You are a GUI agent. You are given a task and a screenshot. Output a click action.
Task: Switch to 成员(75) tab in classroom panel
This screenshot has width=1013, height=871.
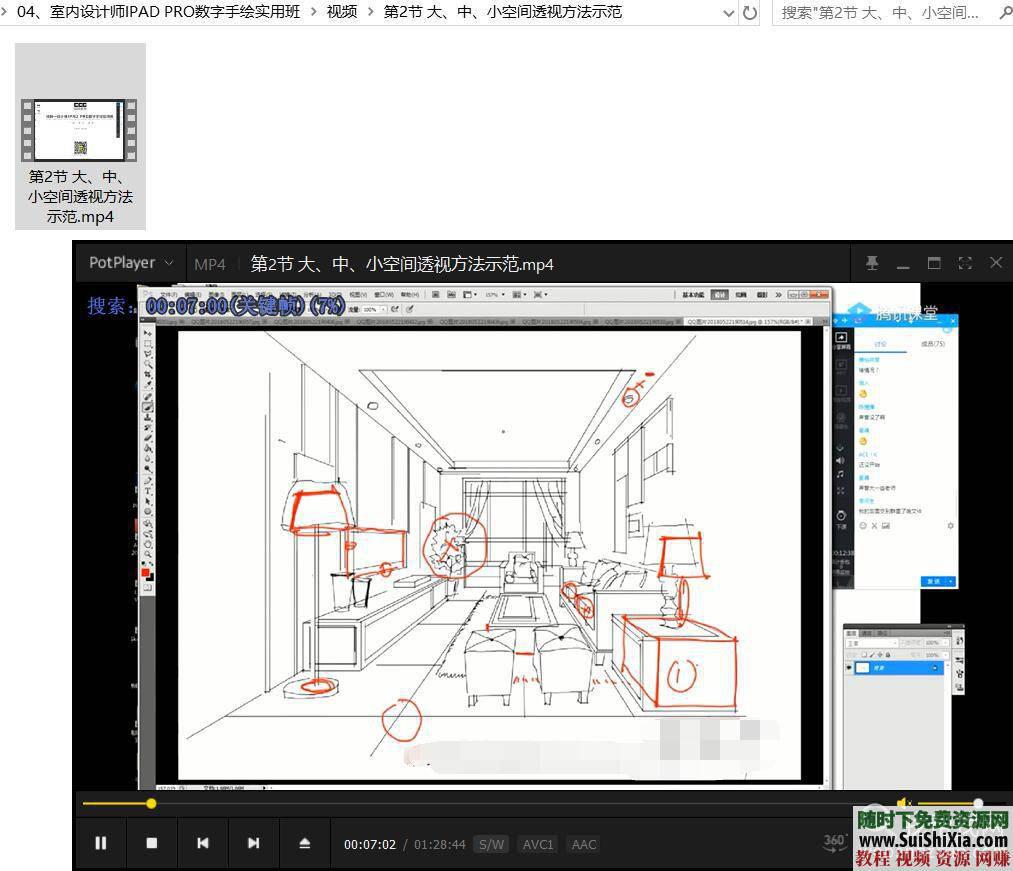933,344
